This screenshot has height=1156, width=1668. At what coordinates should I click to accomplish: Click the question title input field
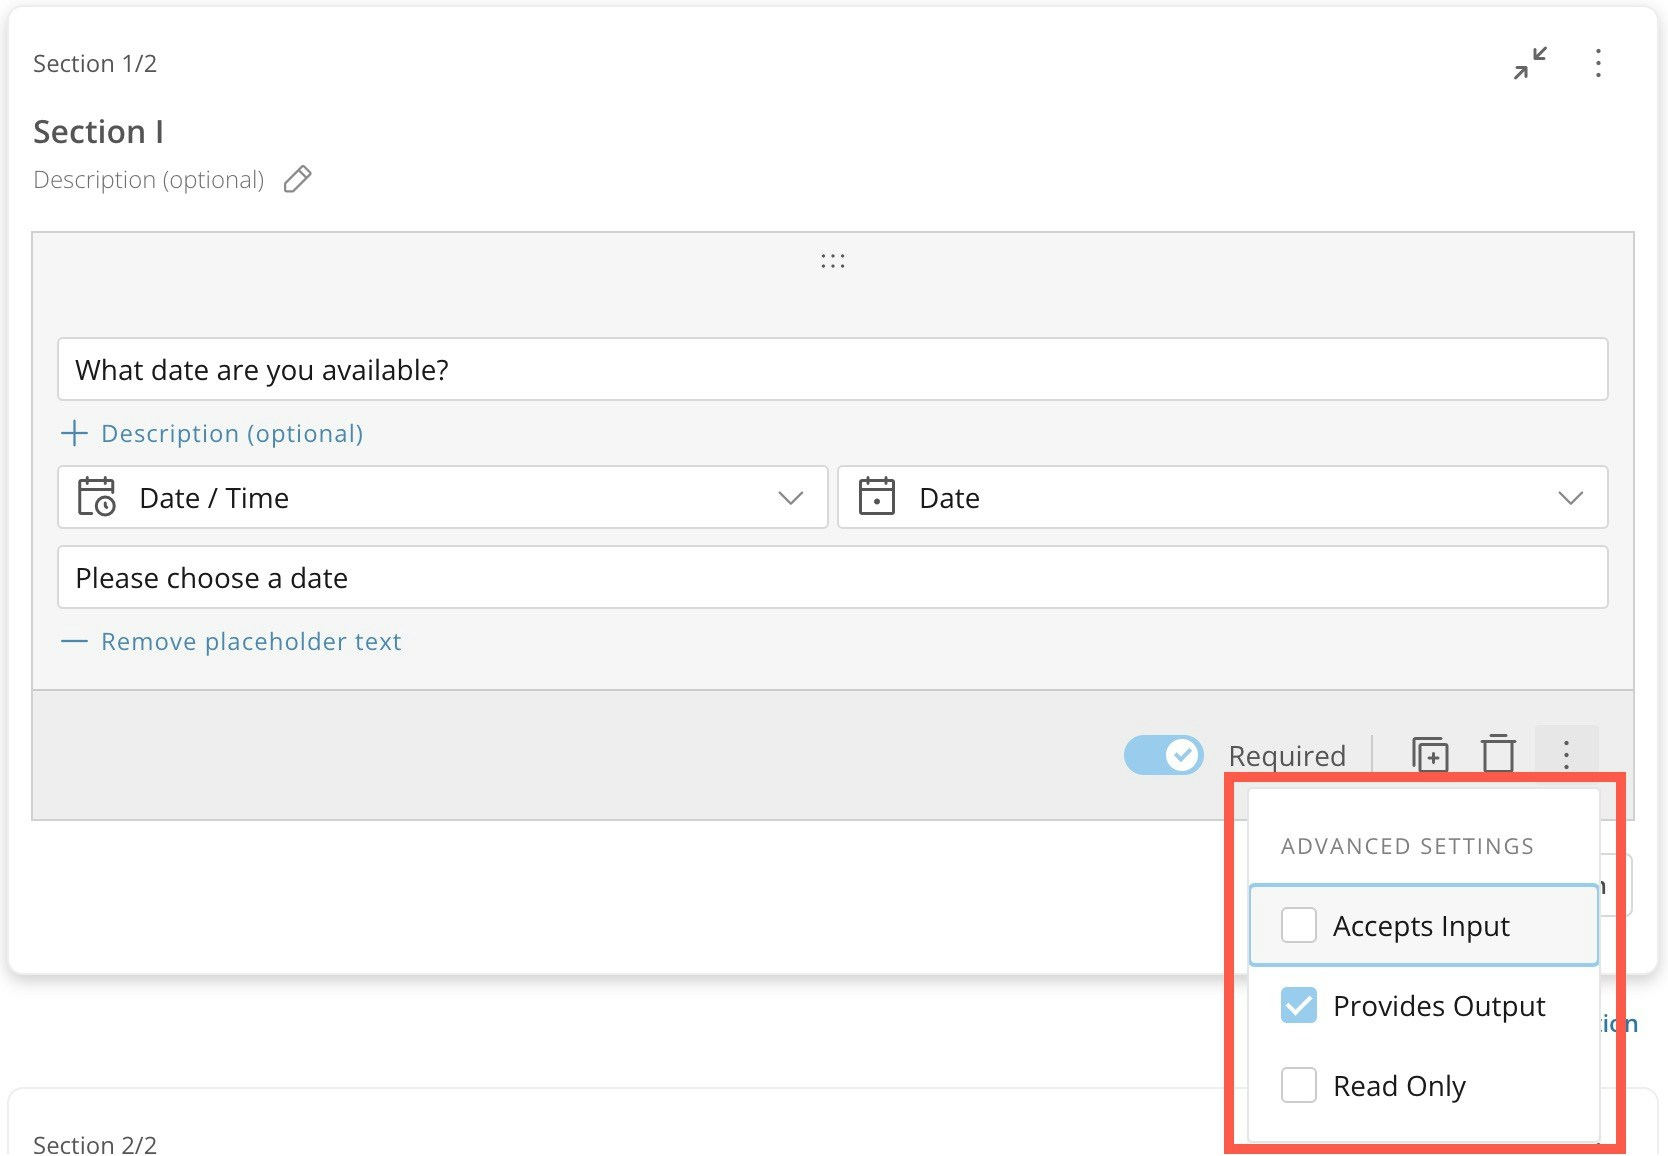tap(833, 369)
